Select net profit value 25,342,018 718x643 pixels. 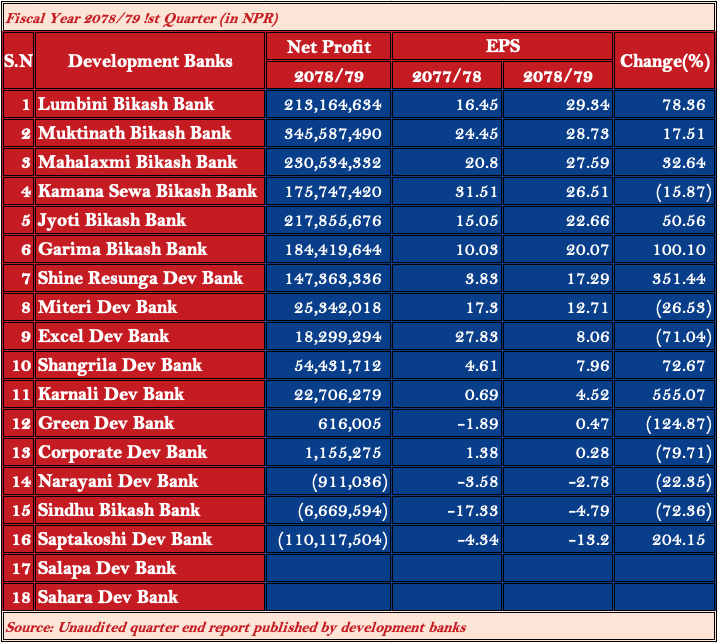(328, 307)
